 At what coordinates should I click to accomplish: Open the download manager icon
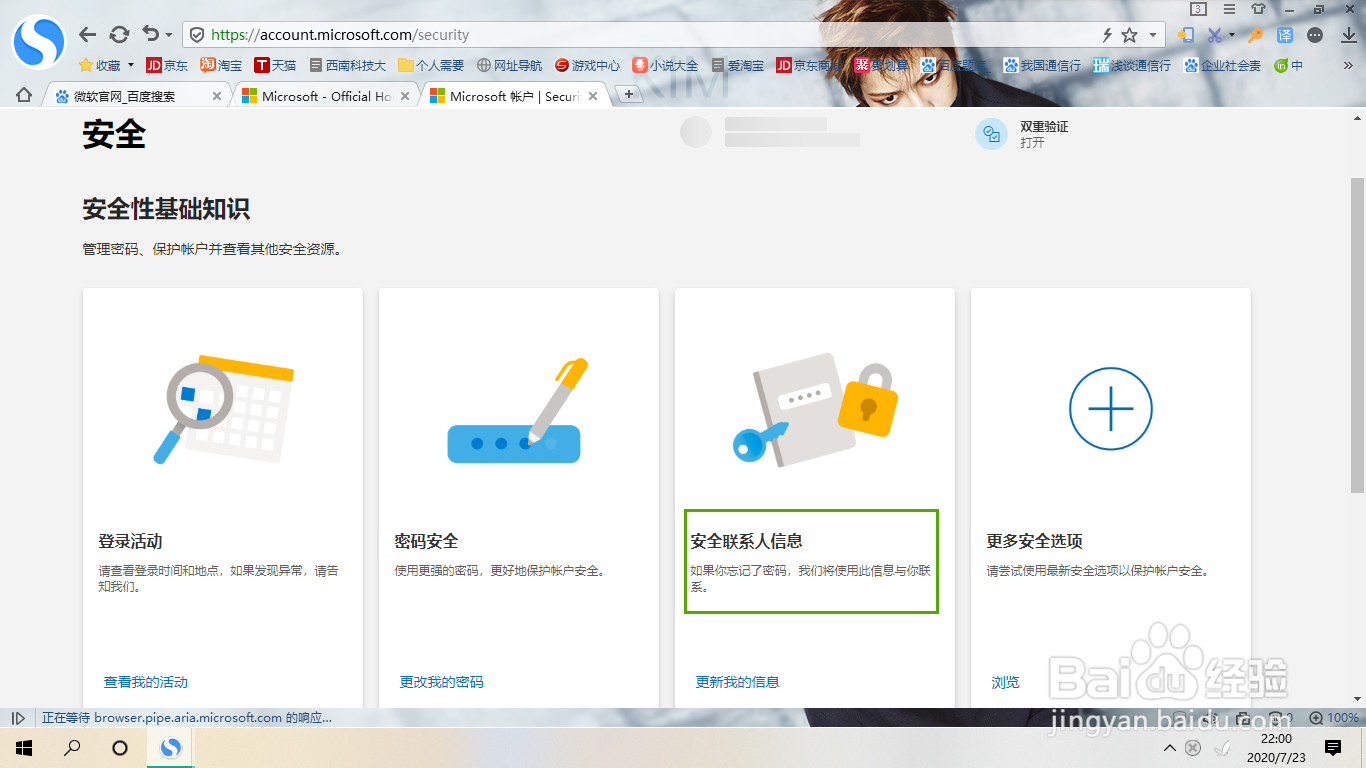(x=1346, y=35)
